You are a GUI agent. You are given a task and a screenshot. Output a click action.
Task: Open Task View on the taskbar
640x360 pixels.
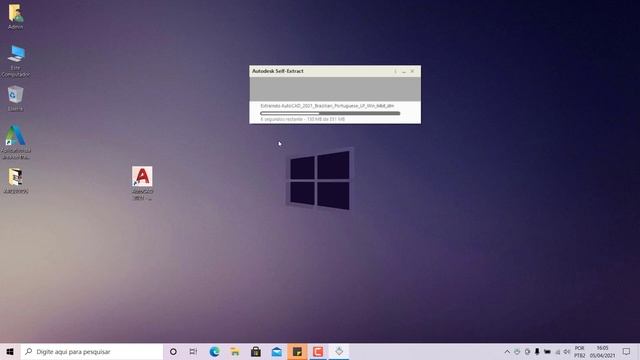[x=193, y=351]
